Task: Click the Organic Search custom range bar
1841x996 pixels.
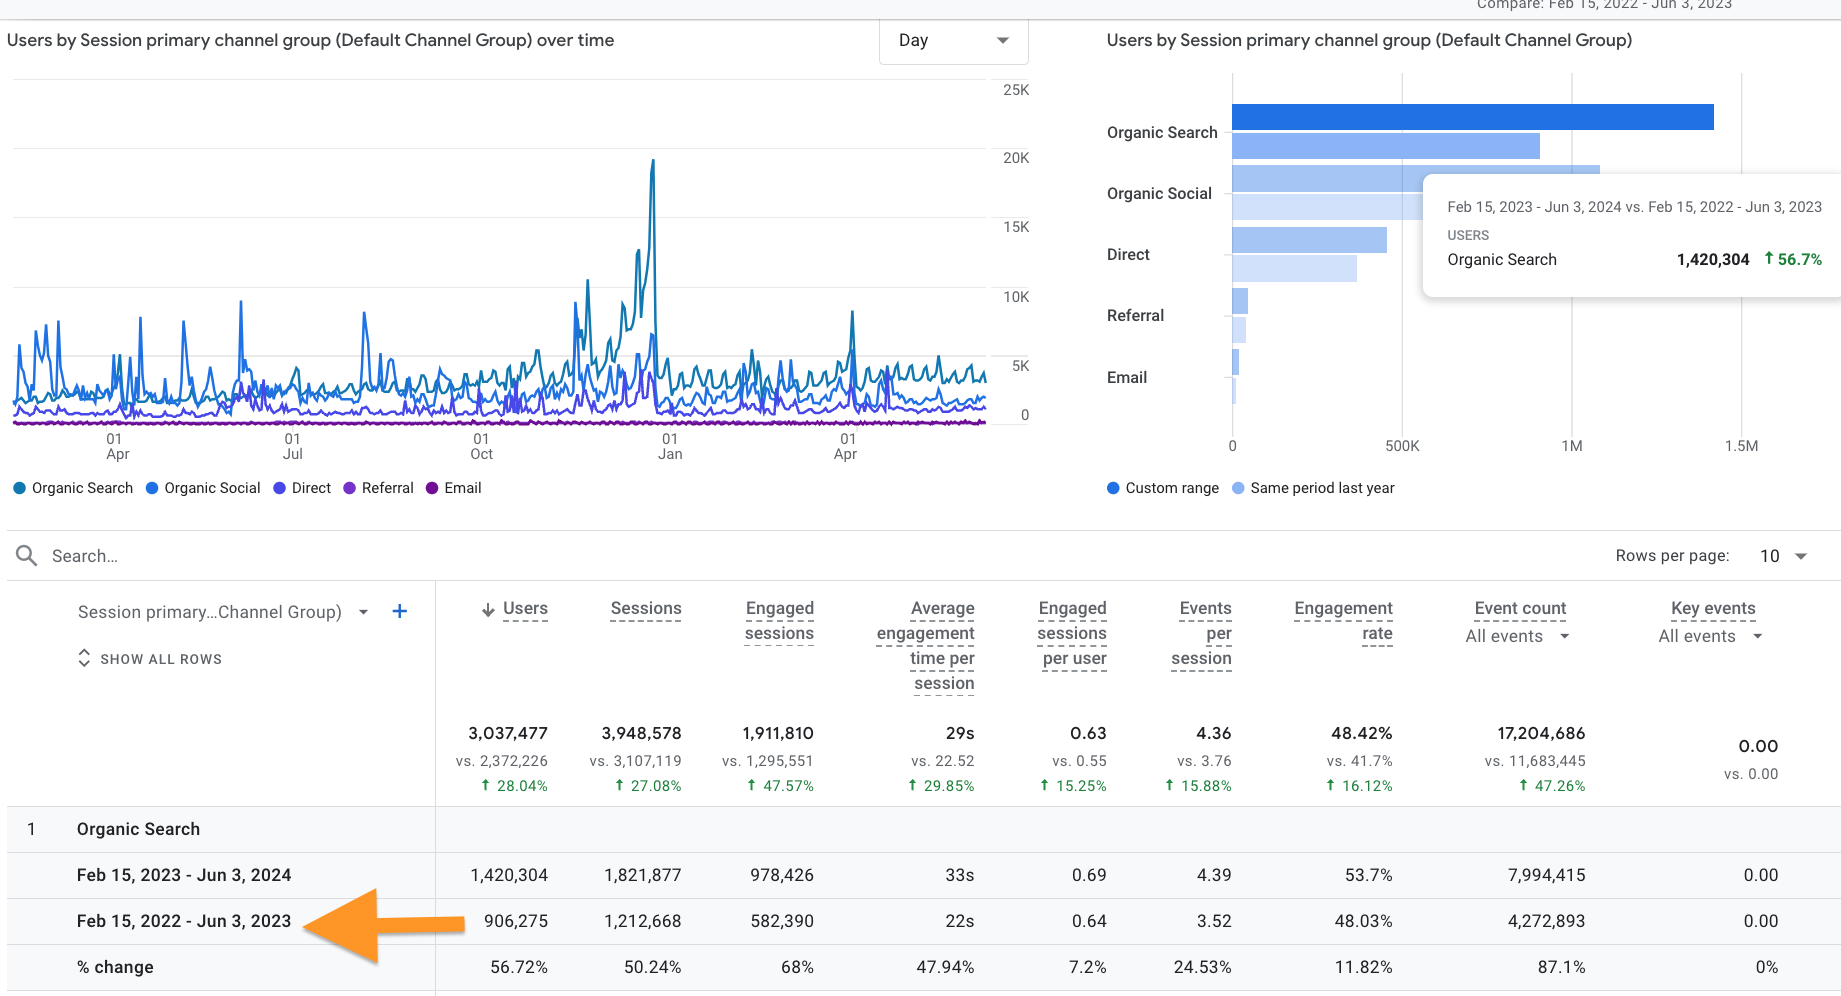Action: (x=1472, y=117)
